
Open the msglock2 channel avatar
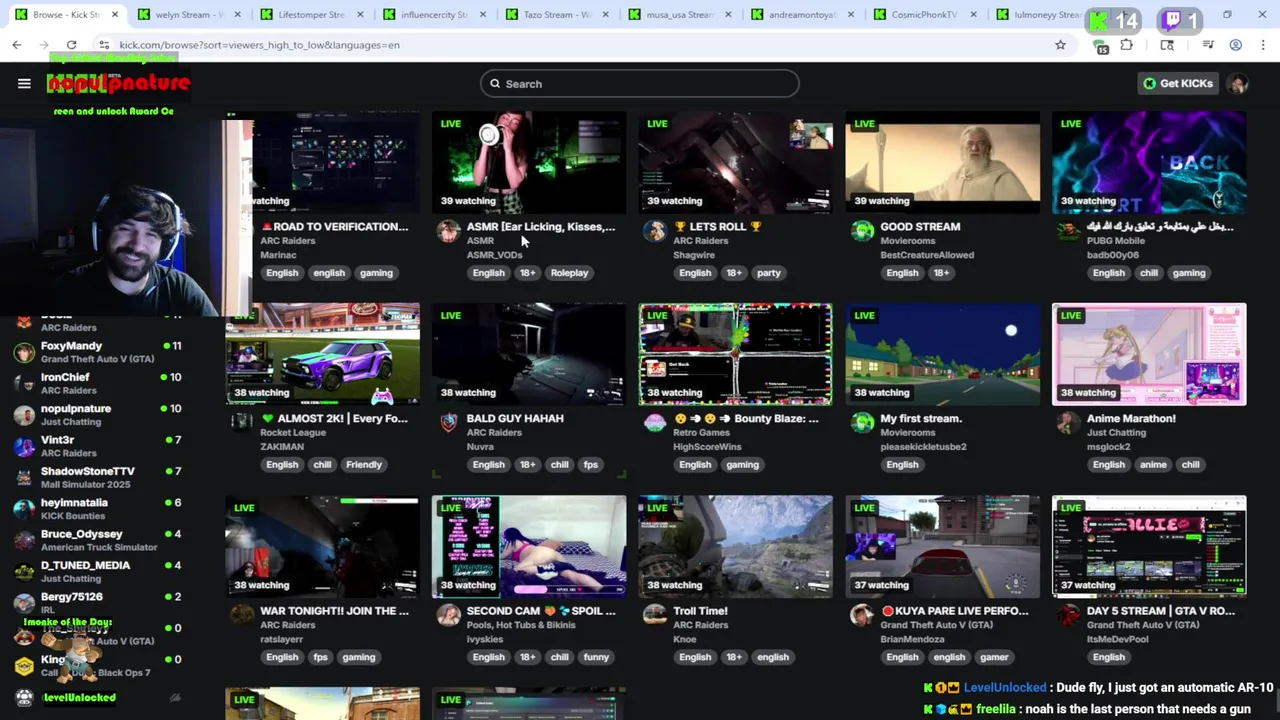point(1068,423)
